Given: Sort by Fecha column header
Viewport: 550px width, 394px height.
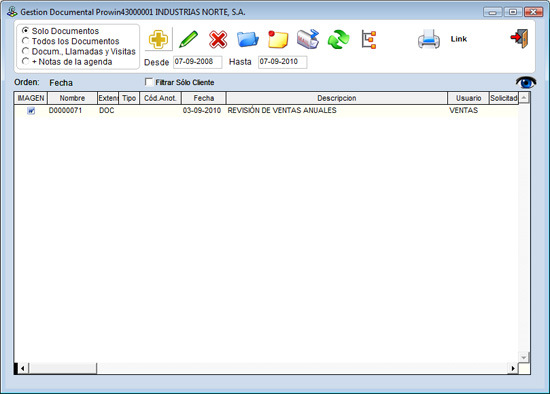Looking at the screenshot, I should tap(204, 98).
